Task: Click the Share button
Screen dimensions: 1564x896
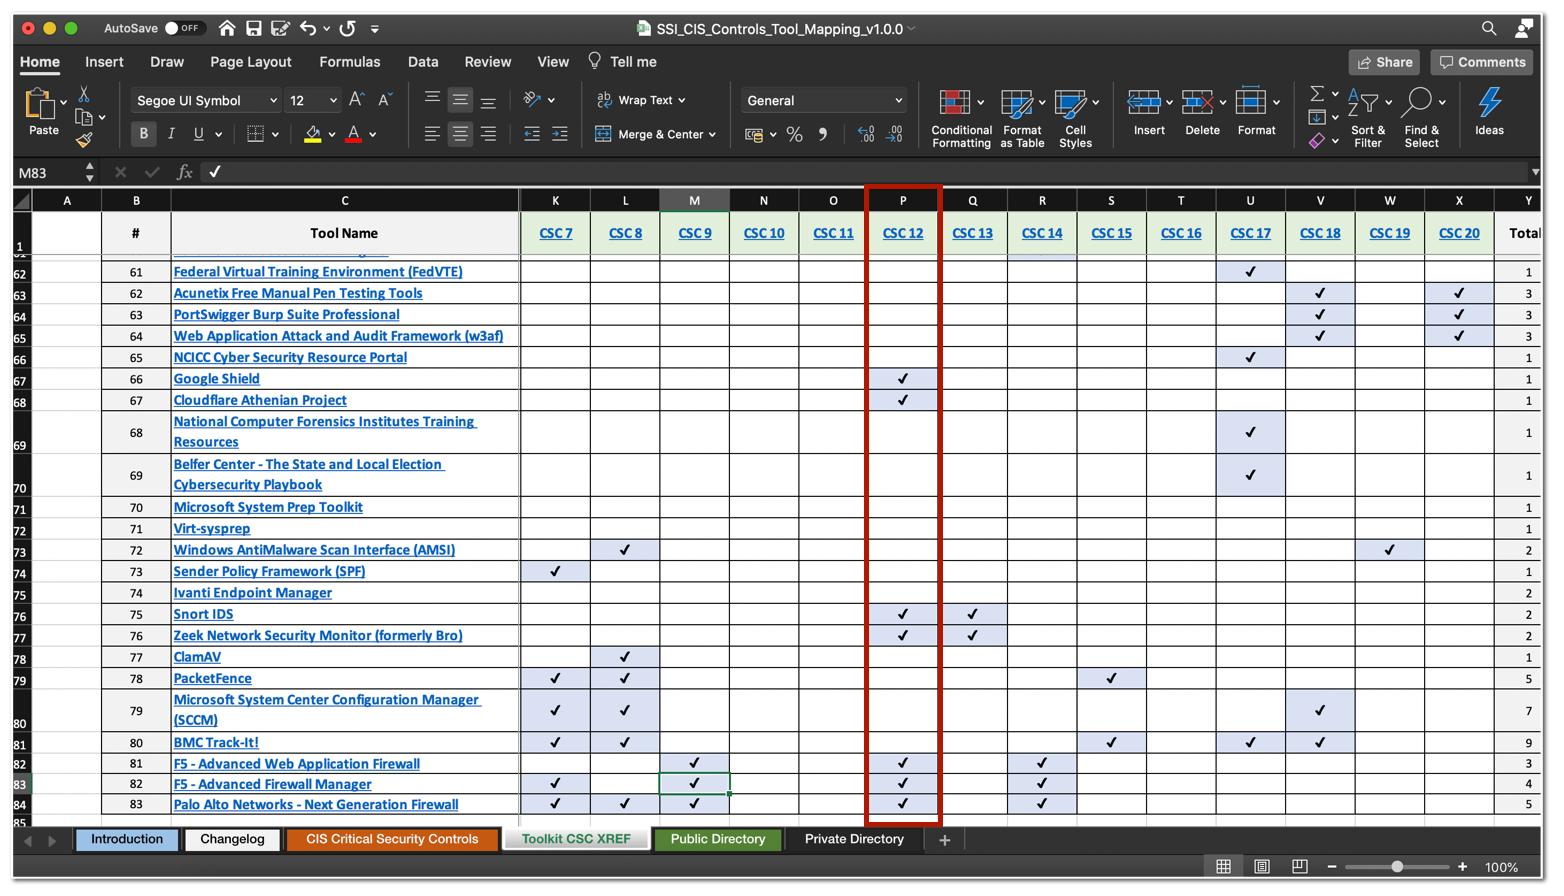Action: pyautogui.click(x=1385, y=62)
